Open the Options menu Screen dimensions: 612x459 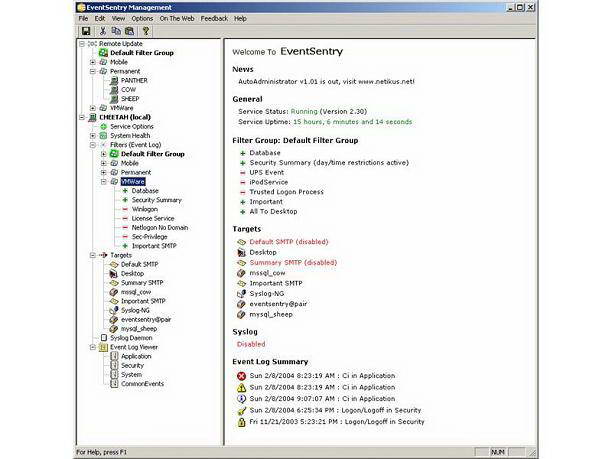pyautogui.click(x=142, y=18)
